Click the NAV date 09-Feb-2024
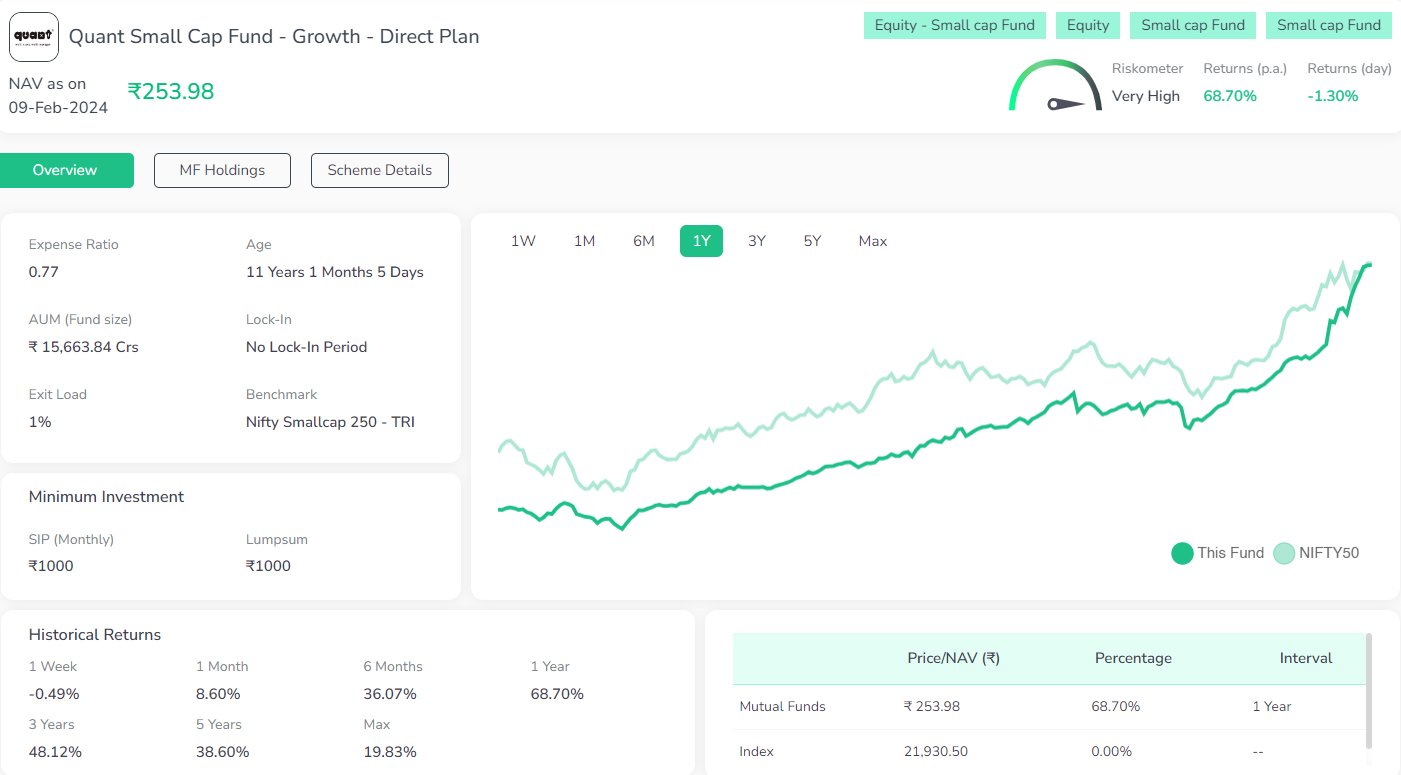 tap(58, 108)
